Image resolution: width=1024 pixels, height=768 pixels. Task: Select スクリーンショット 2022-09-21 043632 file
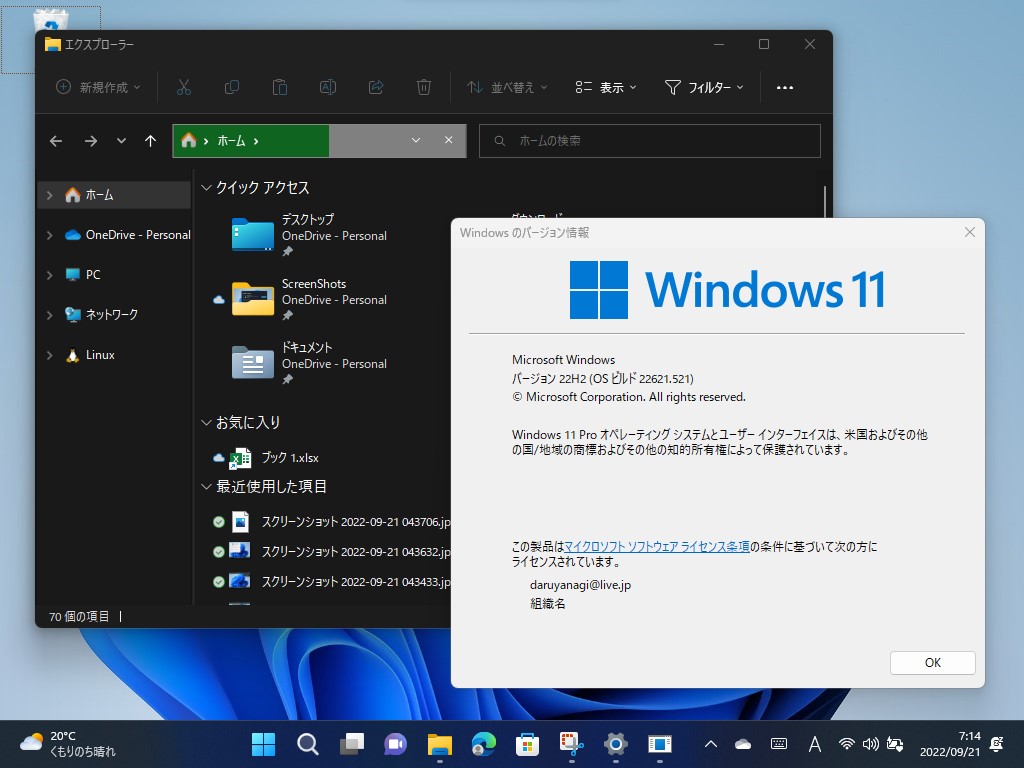(x=330, y=552)
